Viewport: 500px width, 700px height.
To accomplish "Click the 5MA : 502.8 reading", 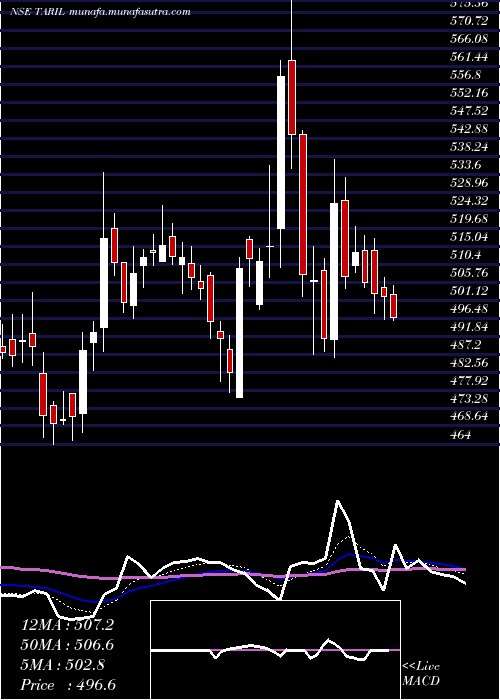I will tap(63, 665).
